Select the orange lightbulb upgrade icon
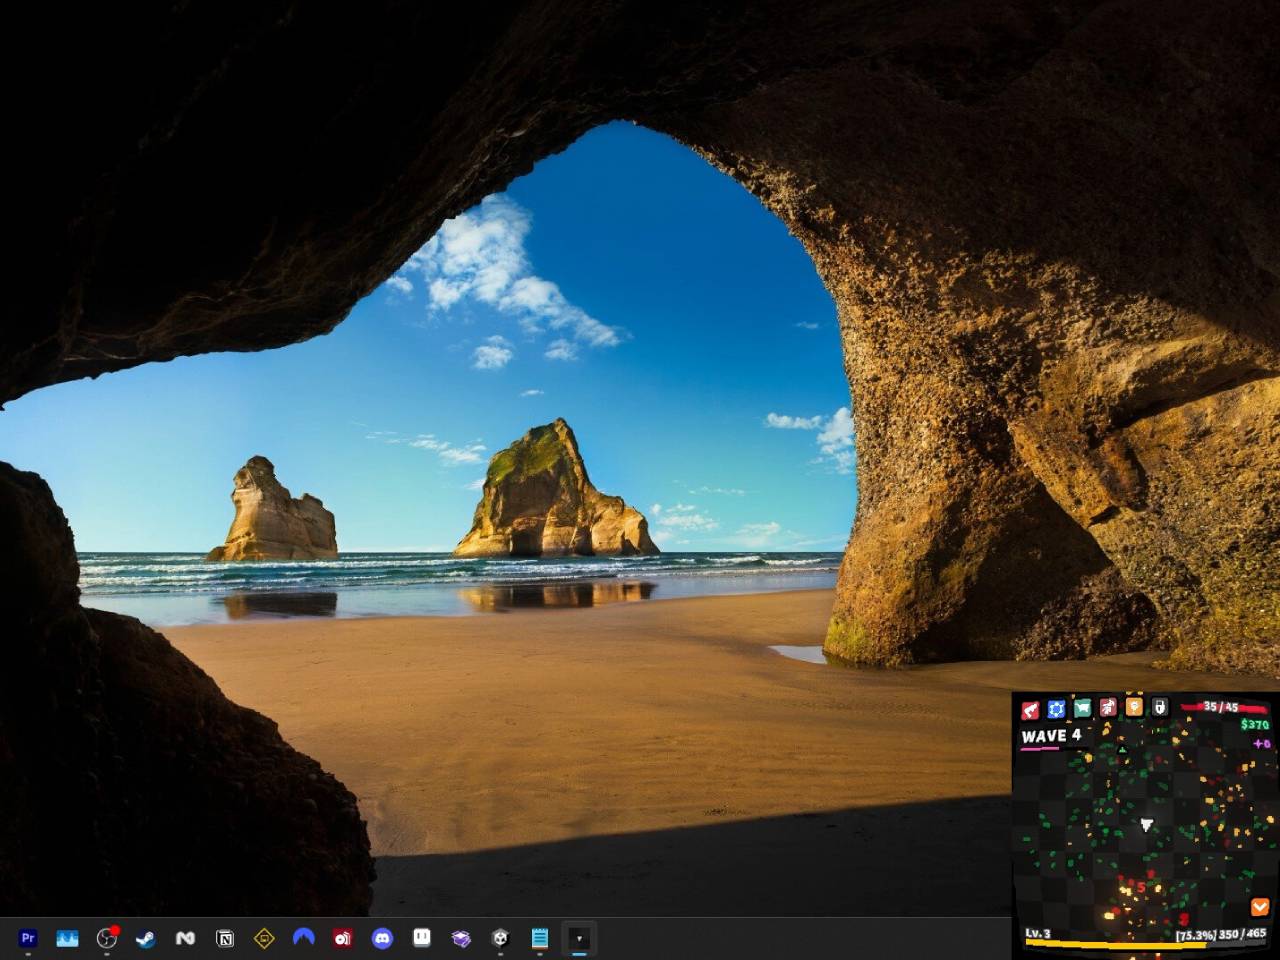This screenshot has width=1280, height=960. pos(1134,706)
